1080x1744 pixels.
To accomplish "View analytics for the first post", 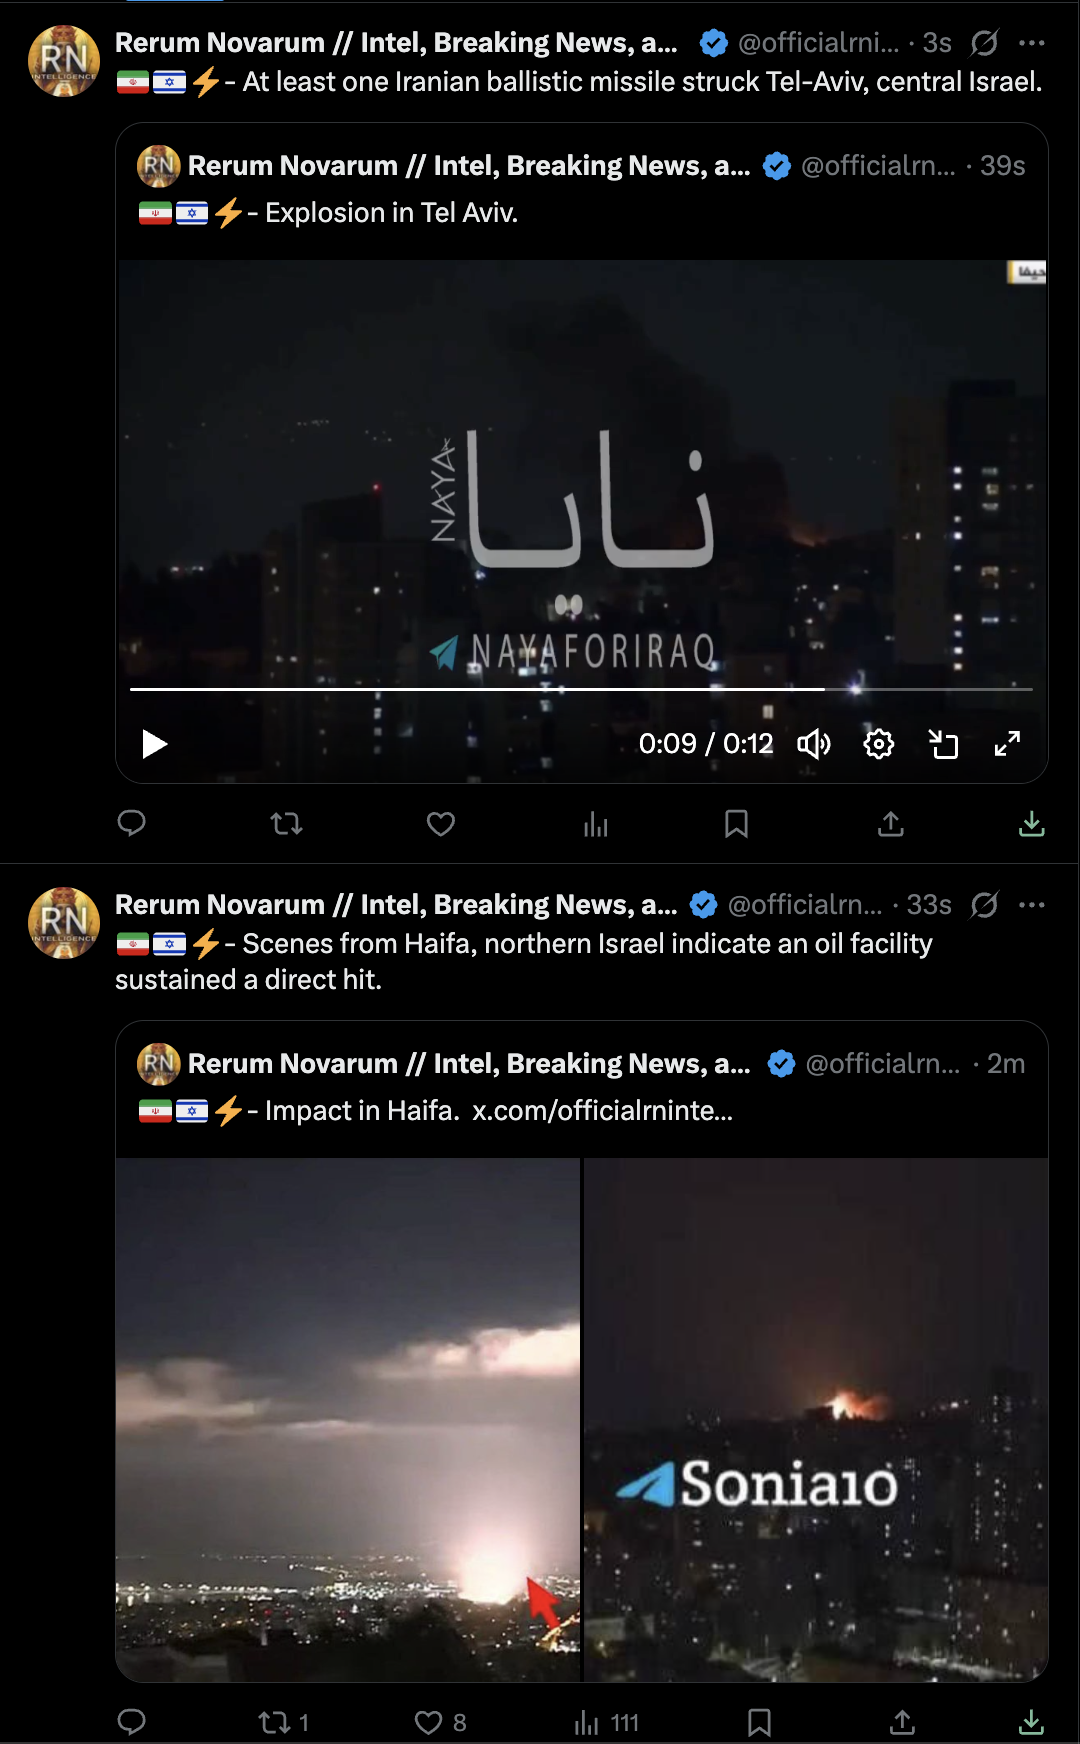I will pos(596,823).
